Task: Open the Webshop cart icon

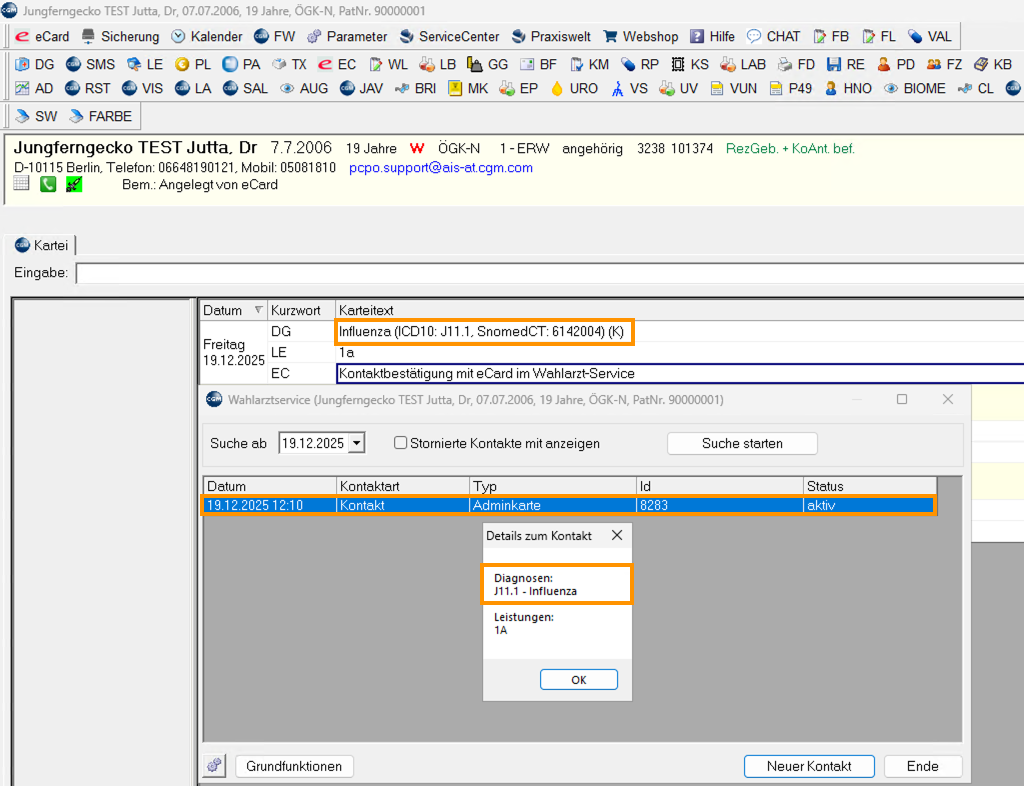Action: pos(610,36)
